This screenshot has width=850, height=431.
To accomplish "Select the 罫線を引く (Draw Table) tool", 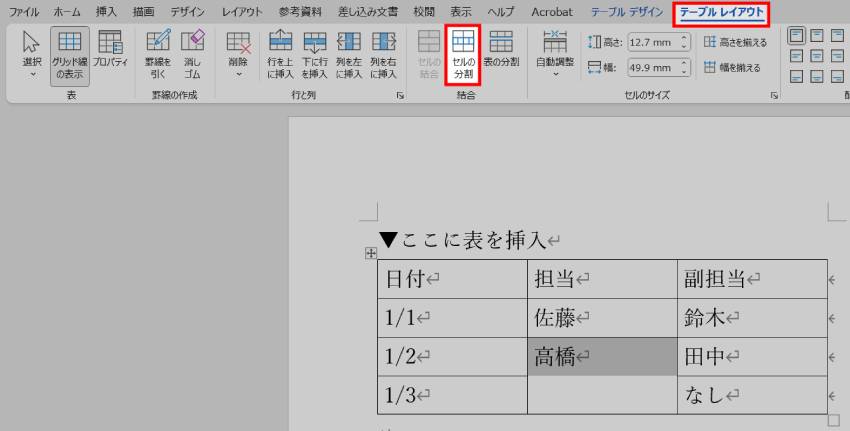I will pyautogui.click(x=158, y=54).
